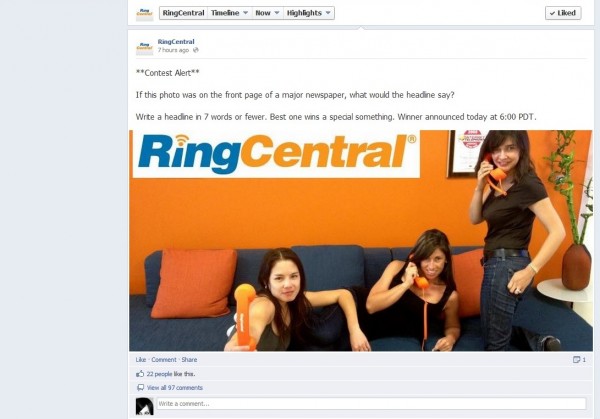600x419 pixels.
Task: Click the RingCentral post avatar icon
Action: coord(144,47)
